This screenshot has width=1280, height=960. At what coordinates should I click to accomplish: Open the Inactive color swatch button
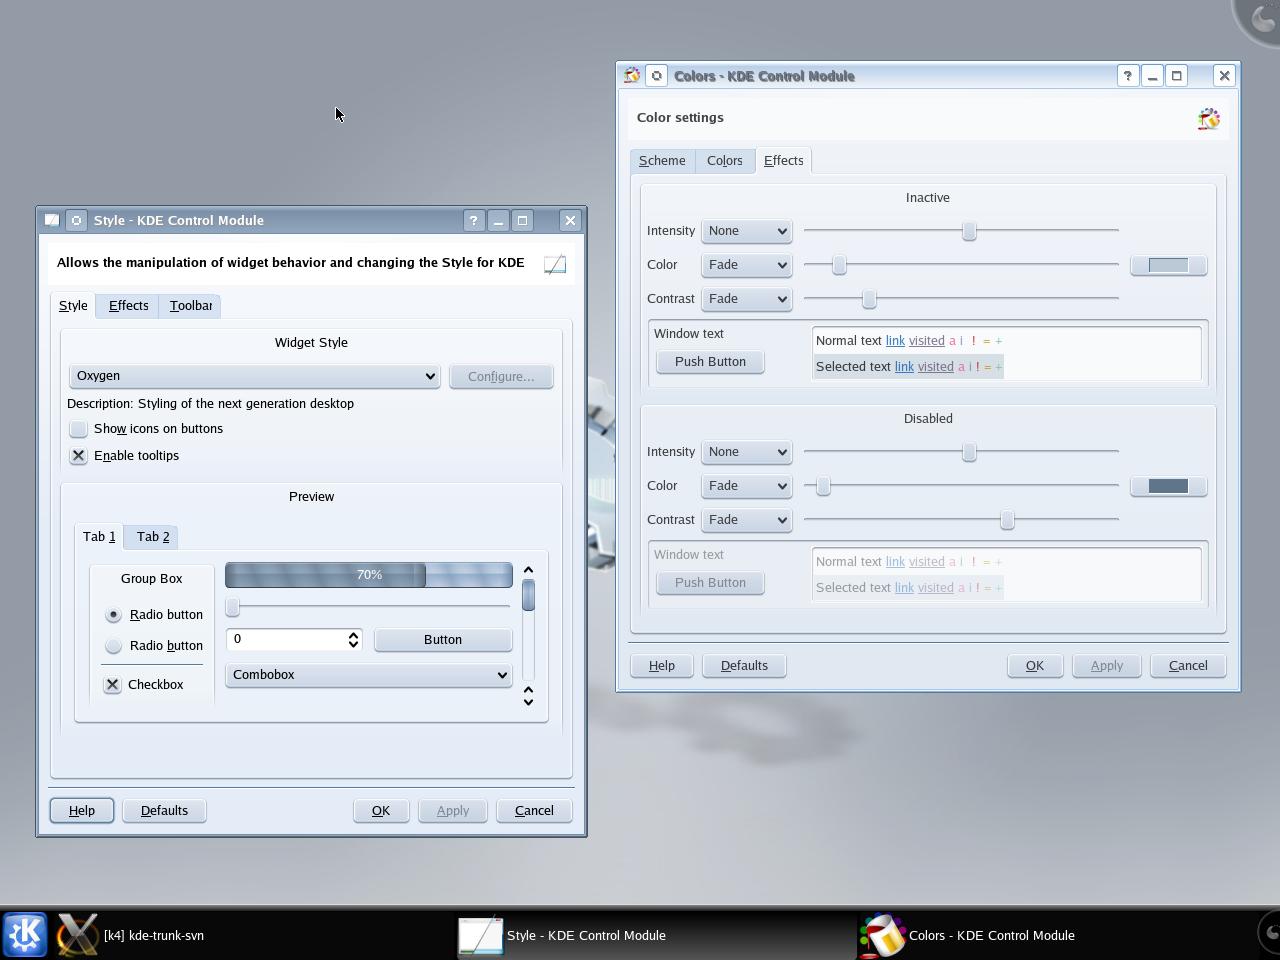[1168, 265]
